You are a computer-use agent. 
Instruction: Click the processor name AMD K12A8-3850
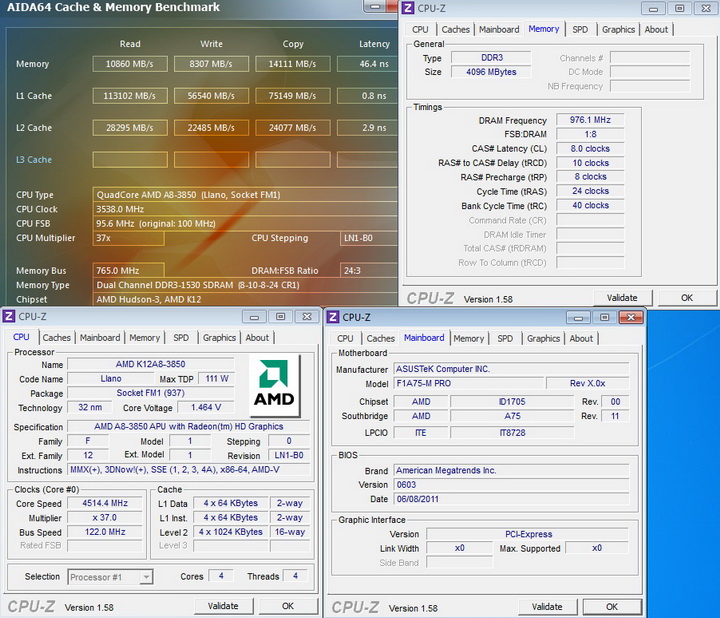pyautogui.click(x=151, y=364)
